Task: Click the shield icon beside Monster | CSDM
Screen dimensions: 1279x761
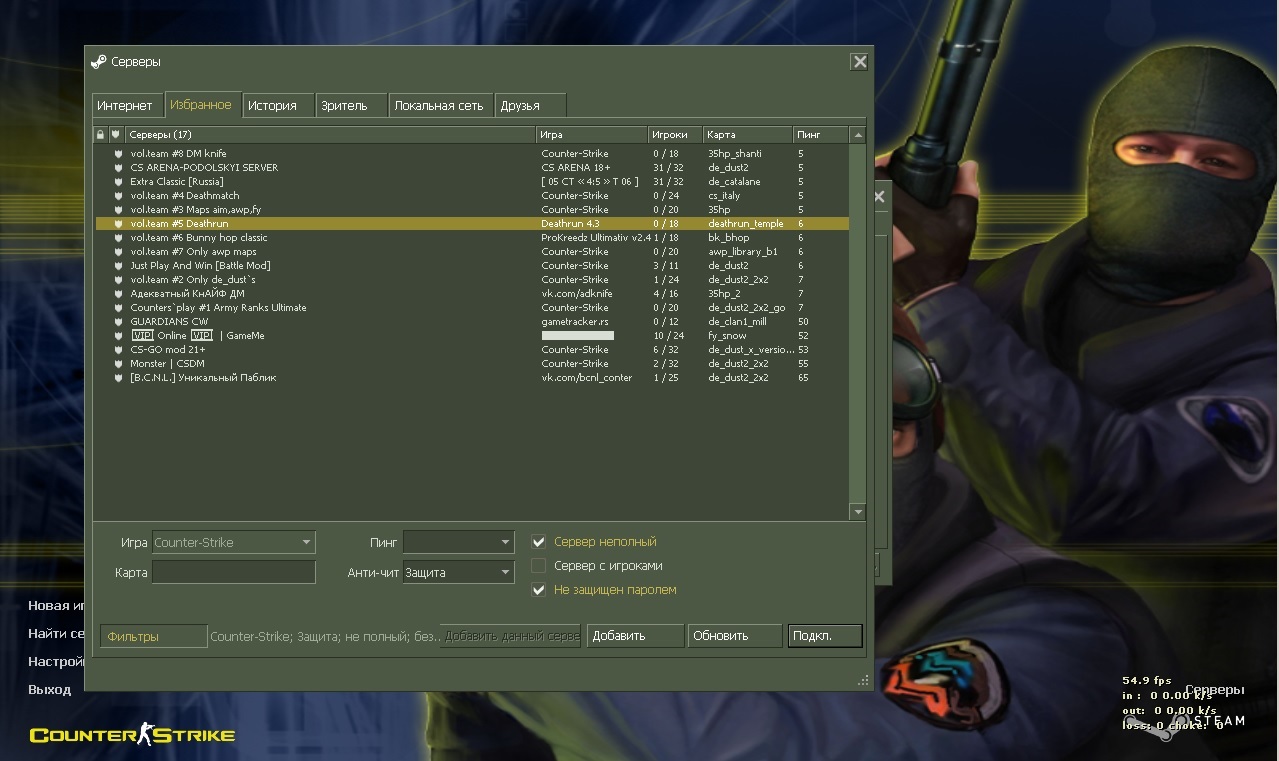Action: click(x=118, y=364)
